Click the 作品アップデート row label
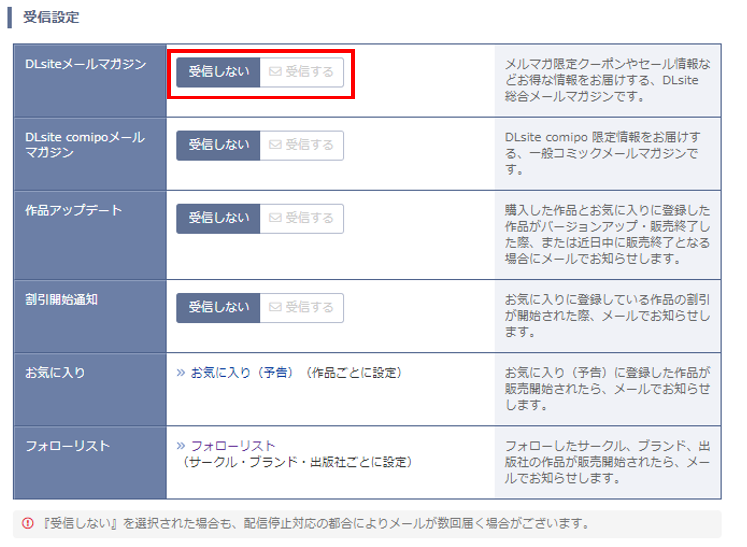This screenshot has width=747, height=547. (x=73, y=210)
